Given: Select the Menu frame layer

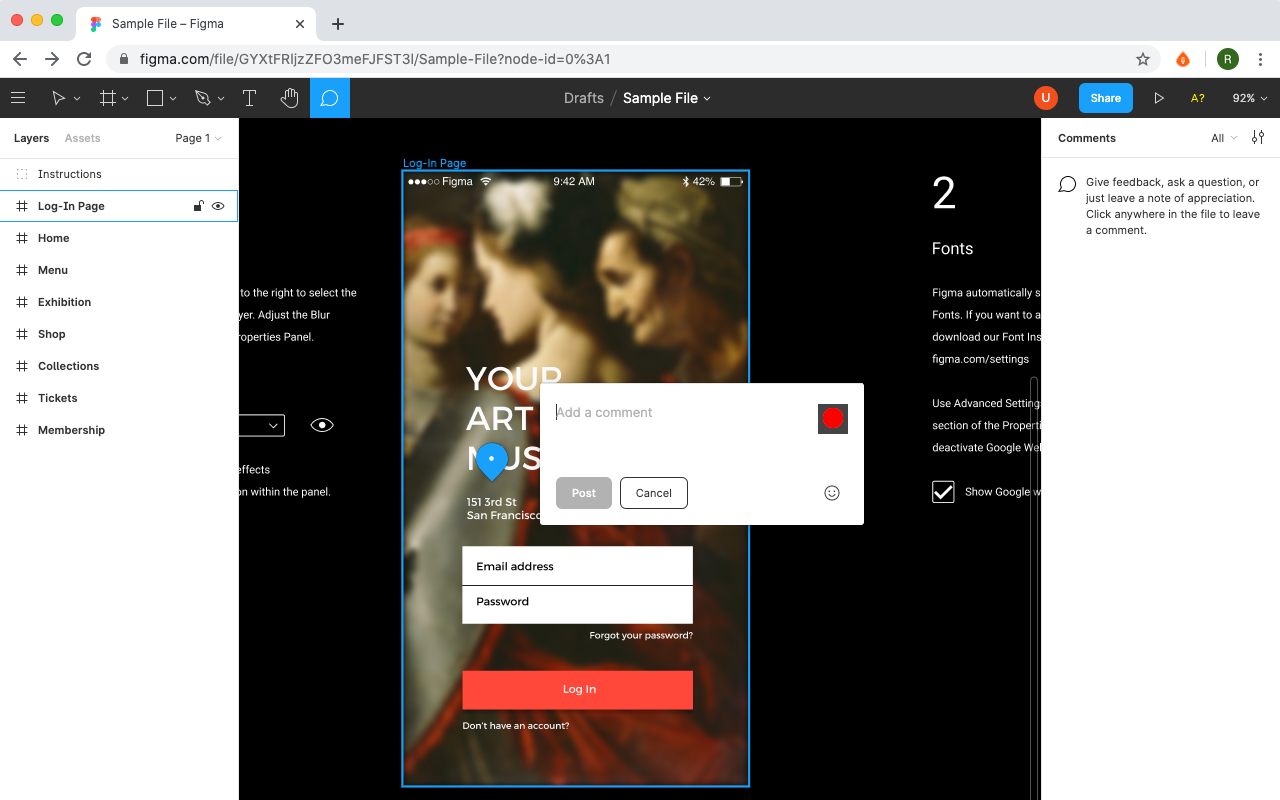Looking at the screenshot, I should (119, 270).
